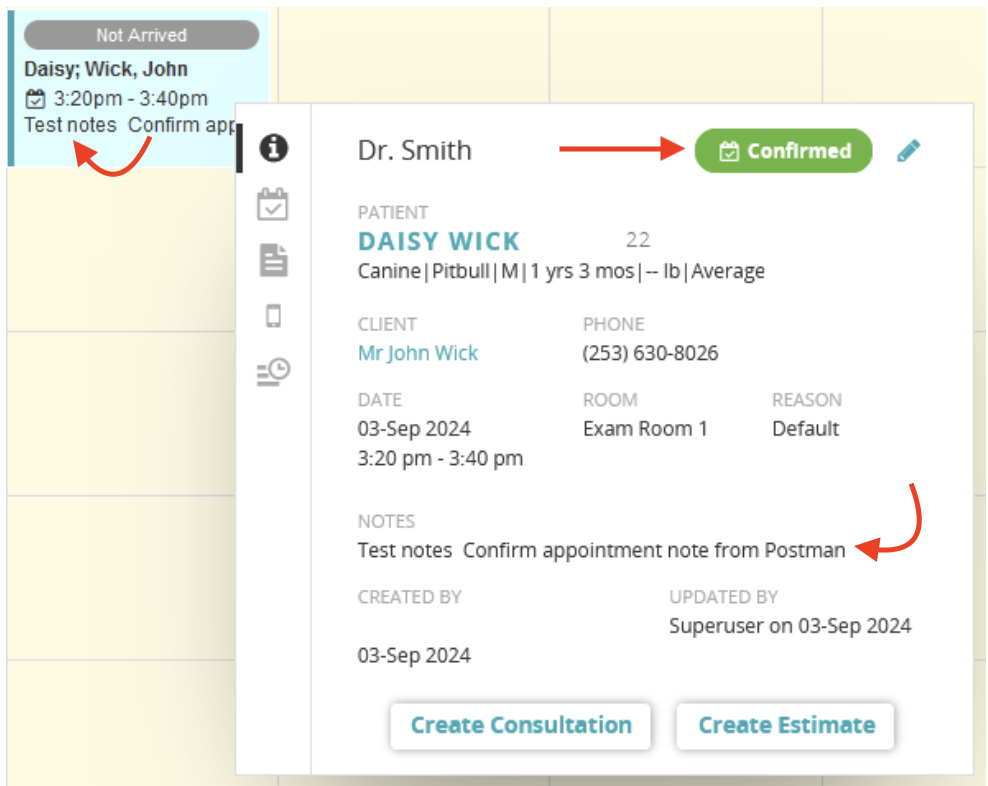Click the Dr. Smith name heading
Viewport: 988px width, 786px height.
coord(414,151)
